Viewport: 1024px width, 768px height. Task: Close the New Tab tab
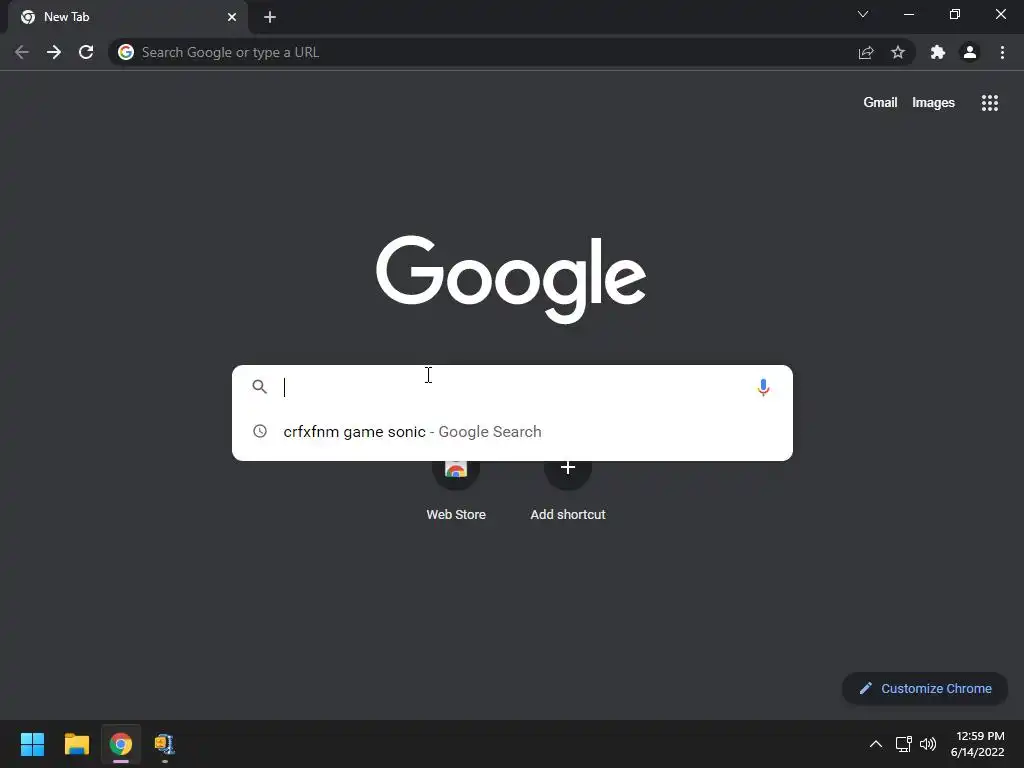[232, 17]
